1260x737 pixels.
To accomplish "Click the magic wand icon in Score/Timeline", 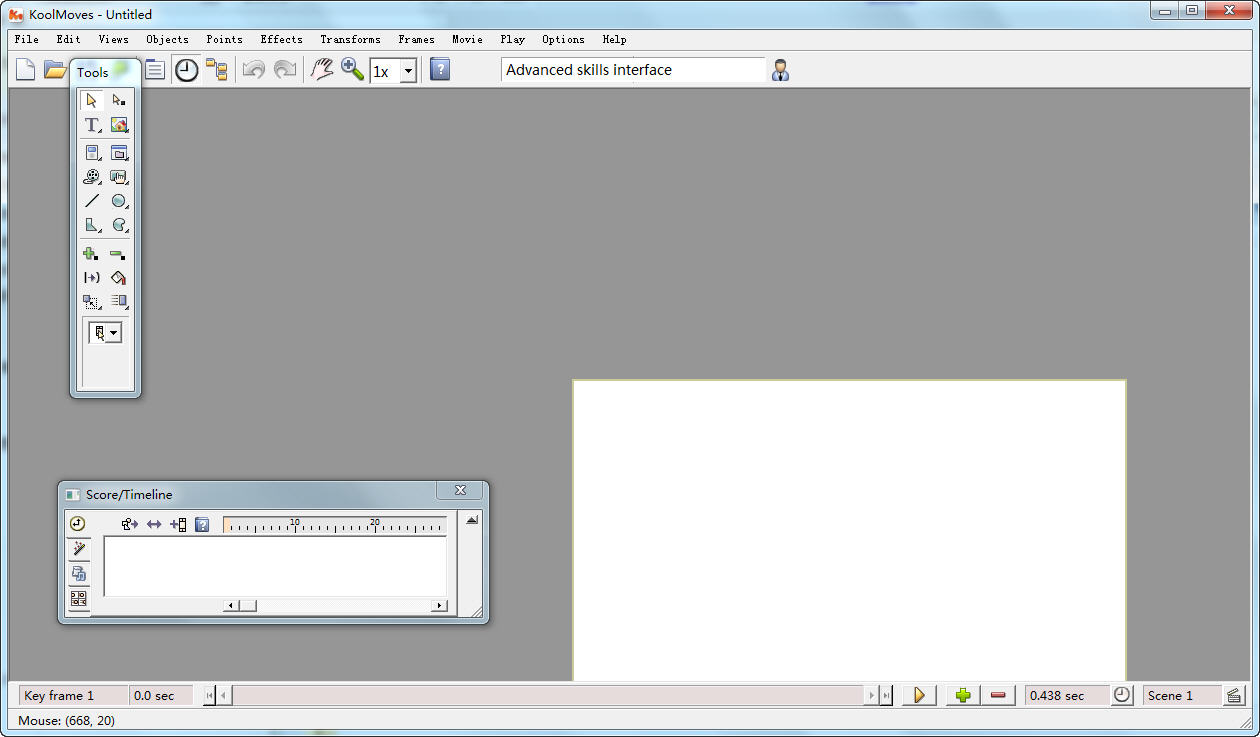I will click(78, 549).
